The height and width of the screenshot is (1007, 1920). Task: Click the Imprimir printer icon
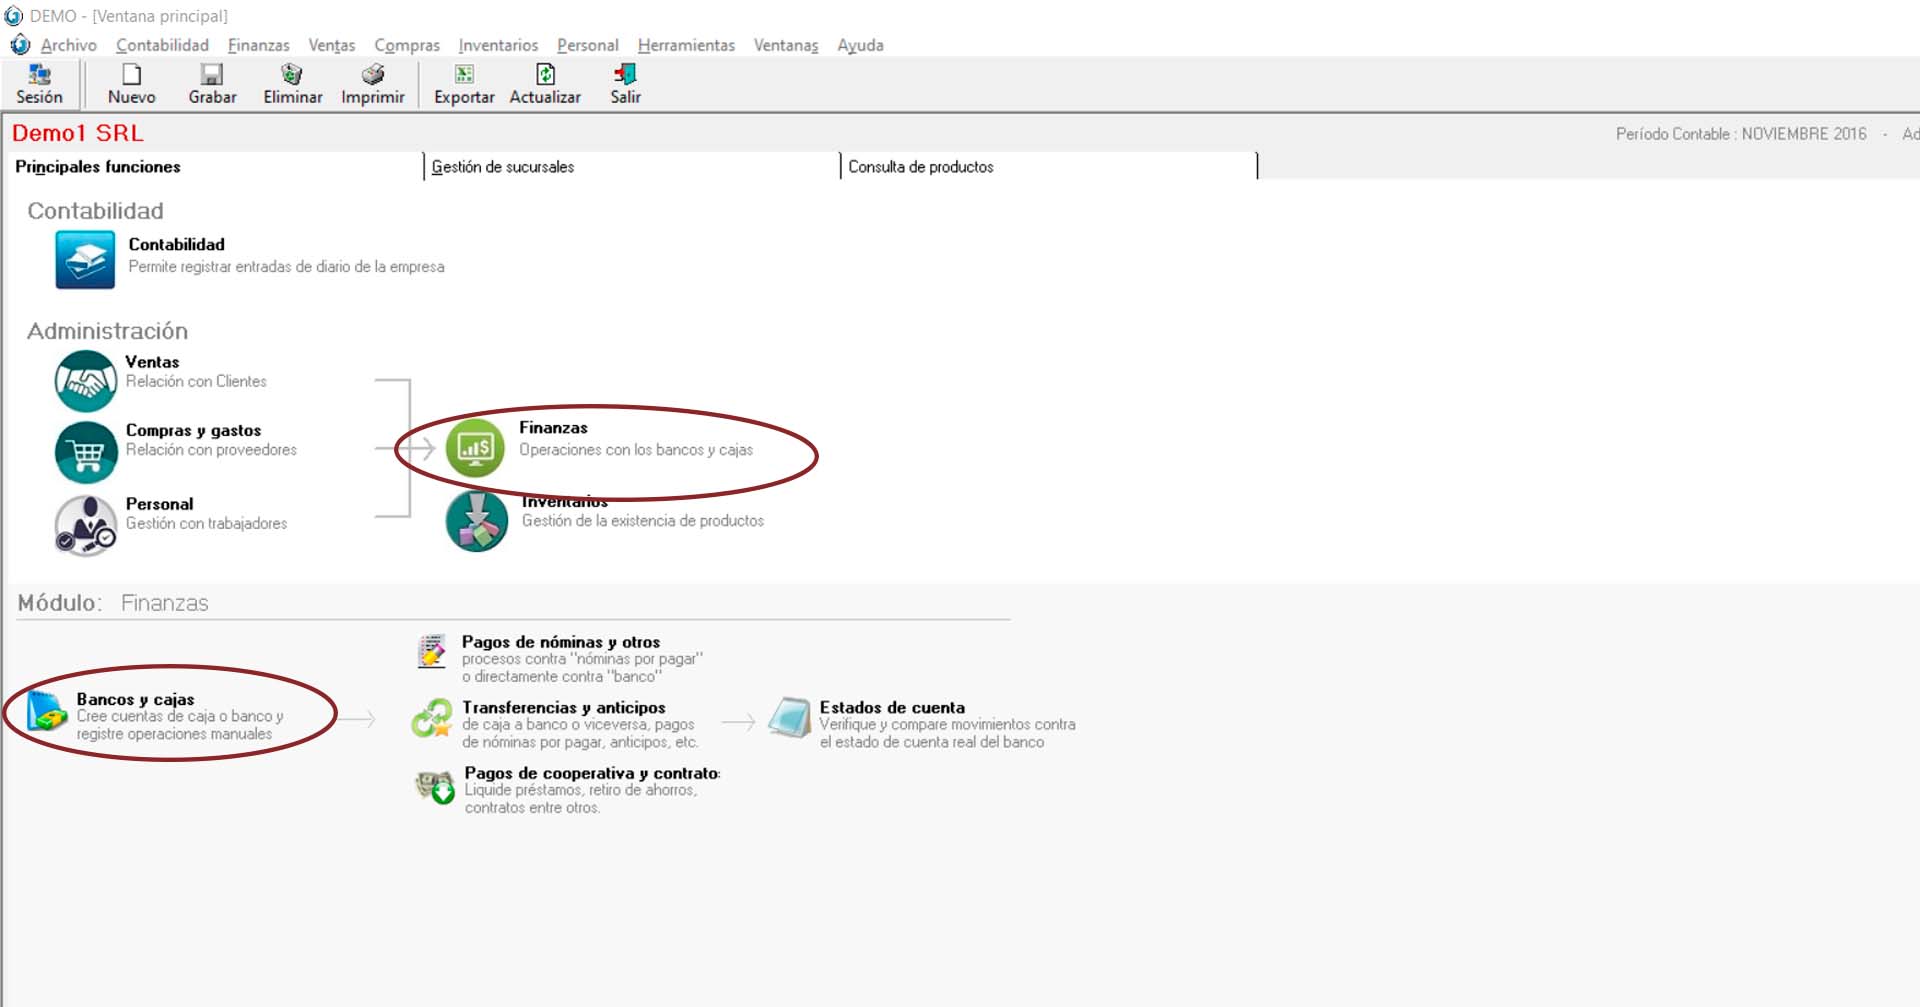coord(373,75)
